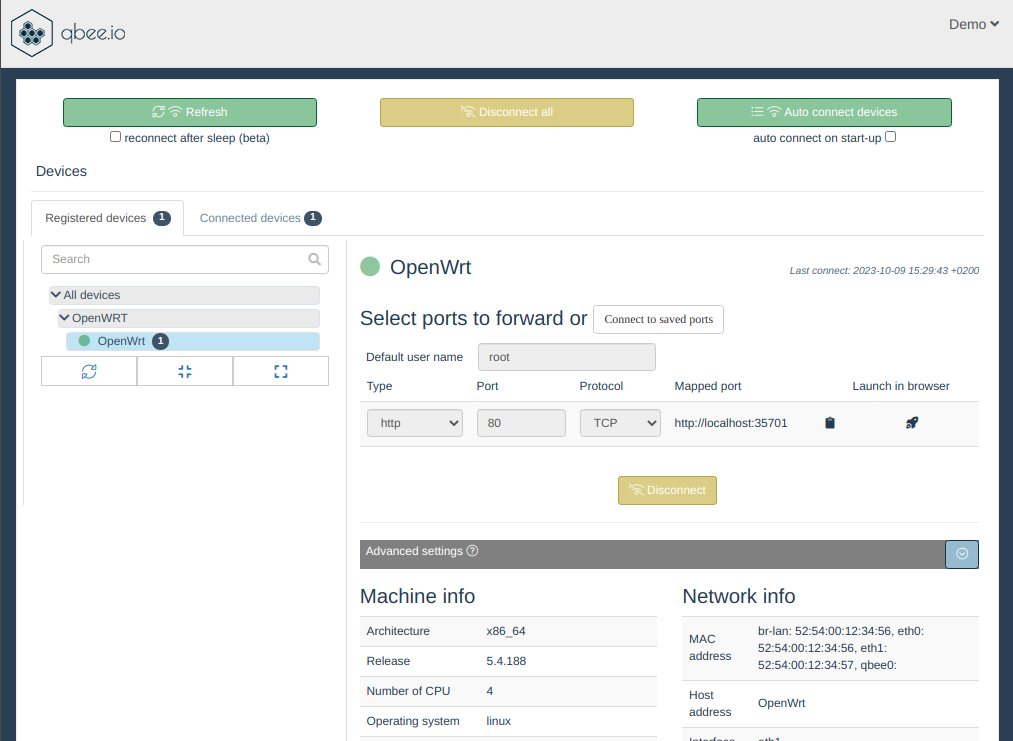1013x741 pixels.
Task: Collapse all nodes in the device tree
Action: (x=184, y=370)
